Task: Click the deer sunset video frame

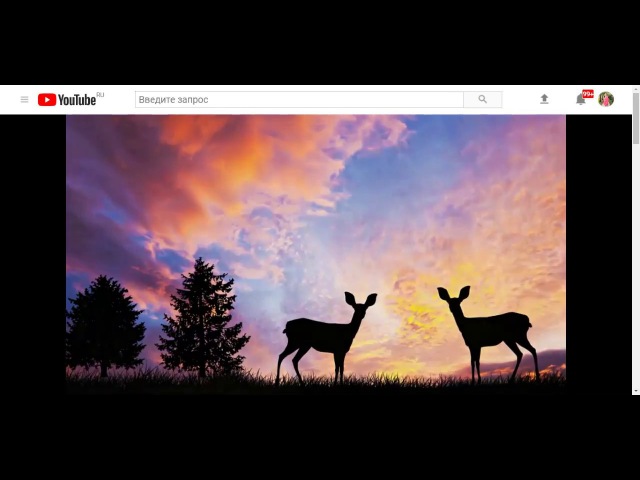Action: (x=316, y=254)
